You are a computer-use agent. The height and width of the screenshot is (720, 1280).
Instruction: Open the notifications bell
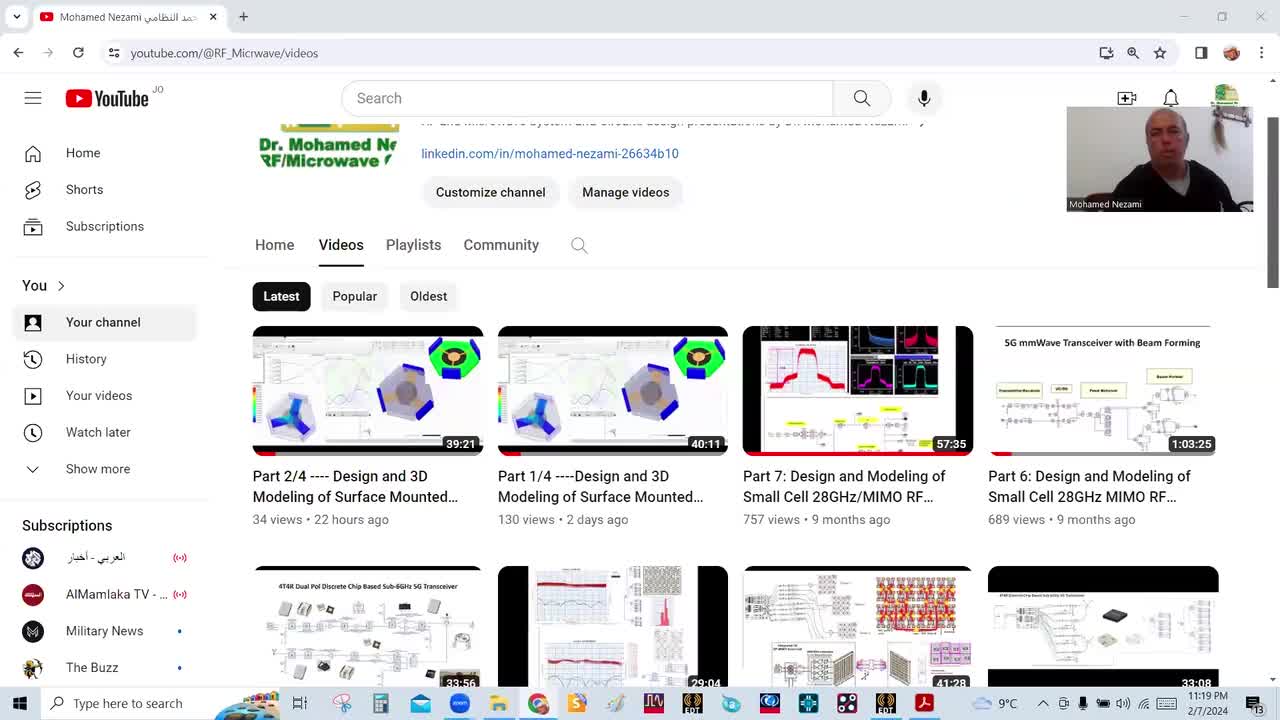click(1171, 98)
